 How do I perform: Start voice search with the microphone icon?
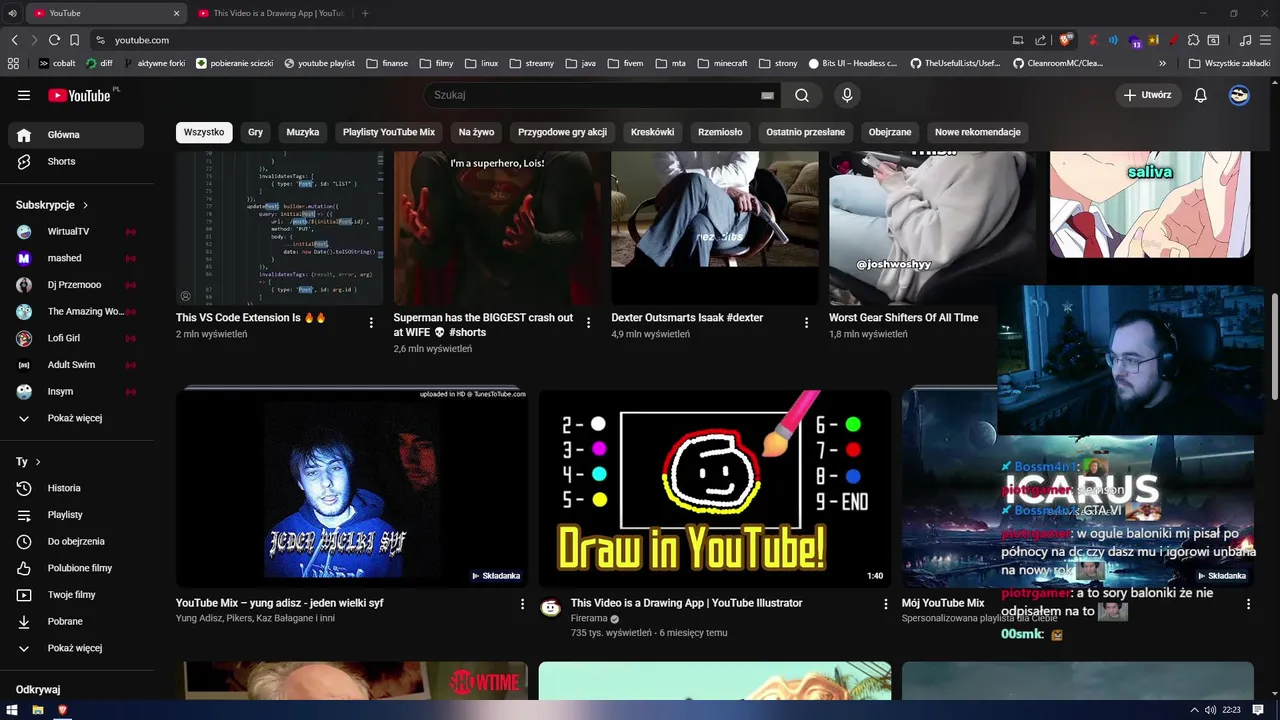point(847,95)
